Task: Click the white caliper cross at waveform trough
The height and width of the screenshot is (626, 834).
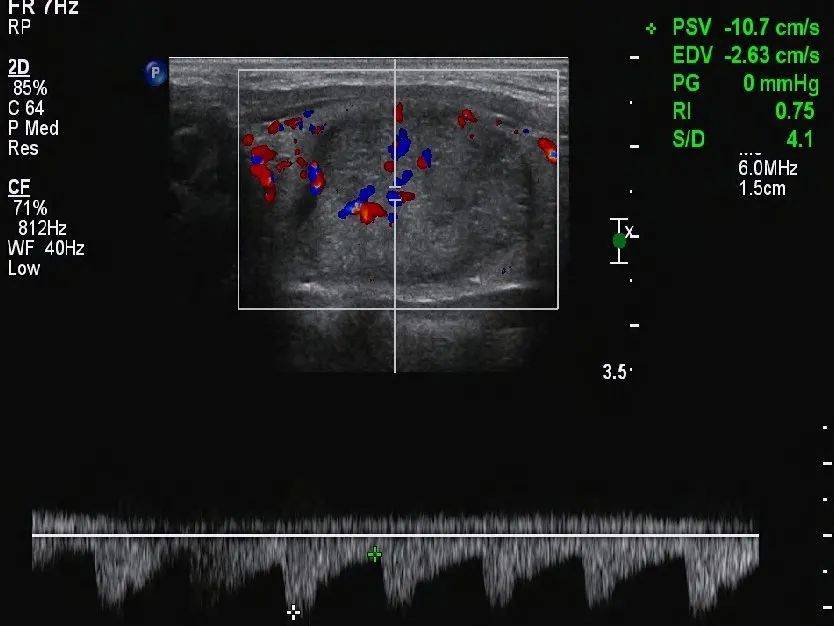Action: click(293, 613)
